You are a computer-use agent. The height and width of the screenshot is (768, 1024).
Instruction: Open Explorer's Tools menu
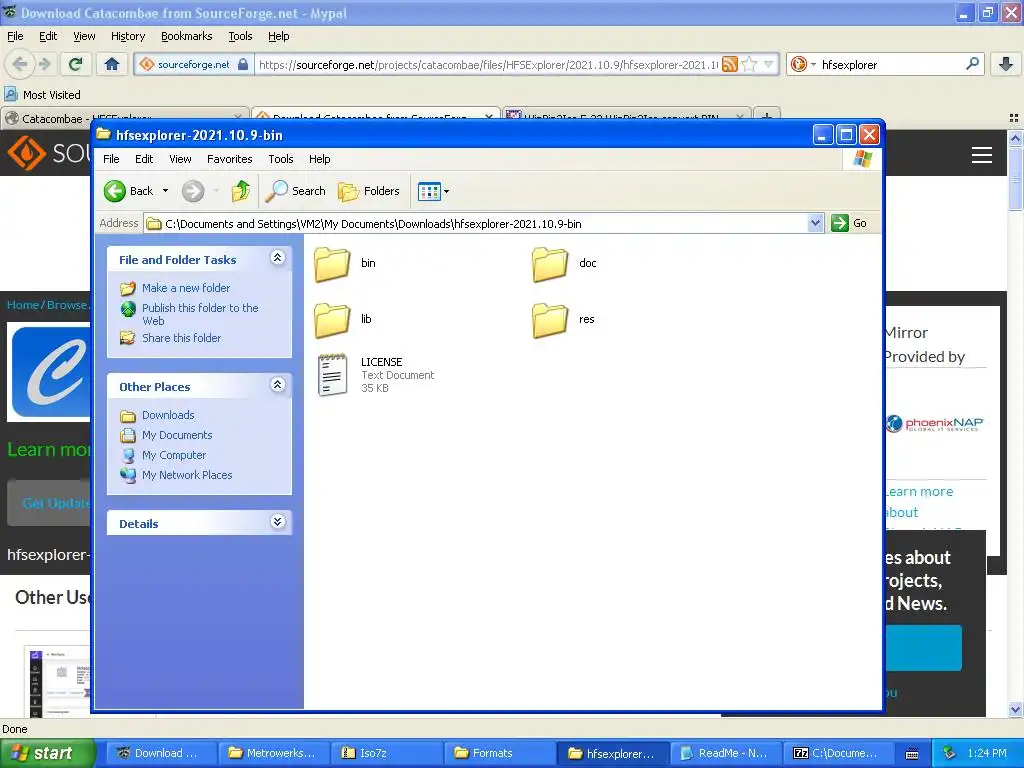(281, 159)
